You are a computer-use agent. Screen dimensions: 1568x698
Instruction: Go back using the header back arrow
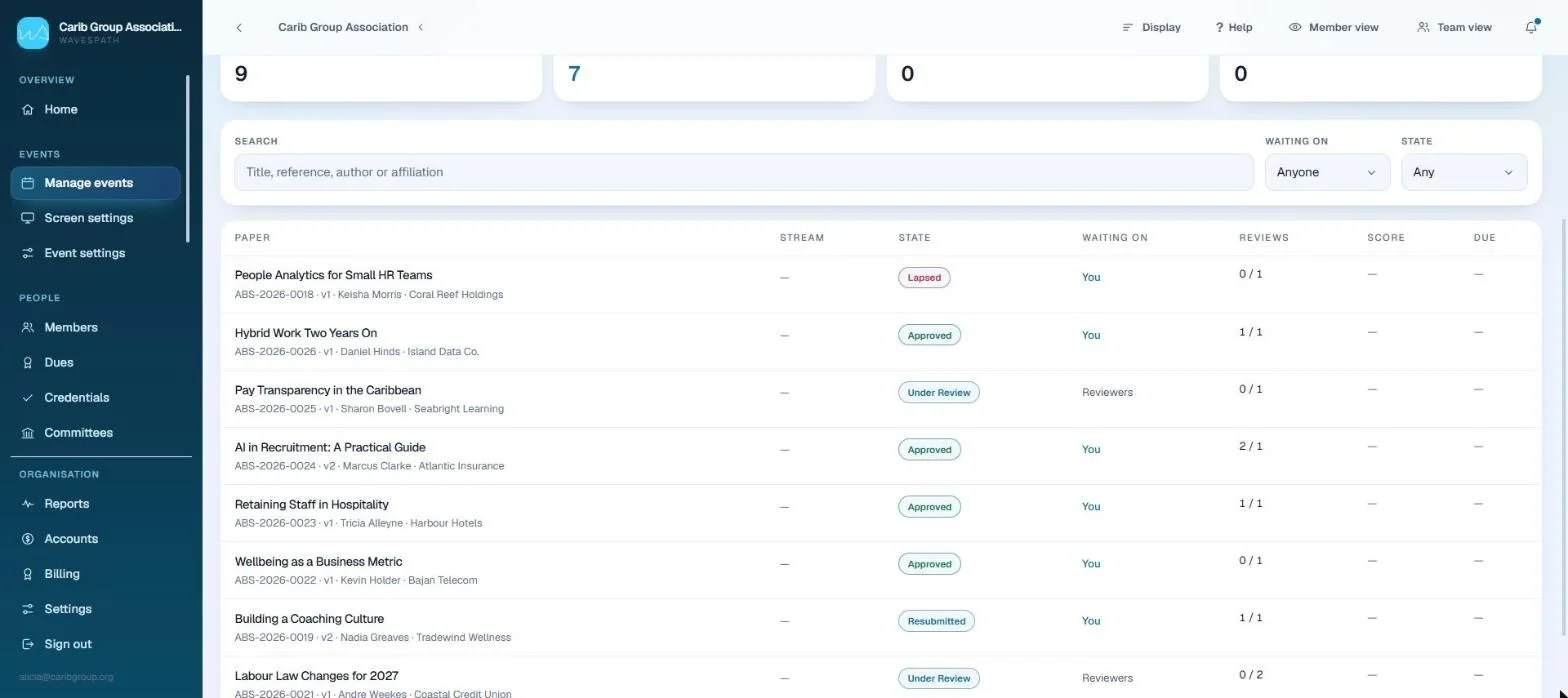(239, 27)
